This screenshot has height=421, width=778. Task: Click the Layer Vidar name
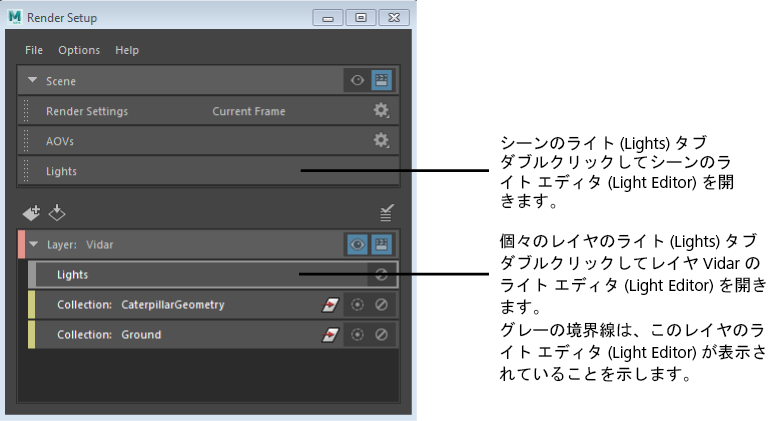pos(100,245)
